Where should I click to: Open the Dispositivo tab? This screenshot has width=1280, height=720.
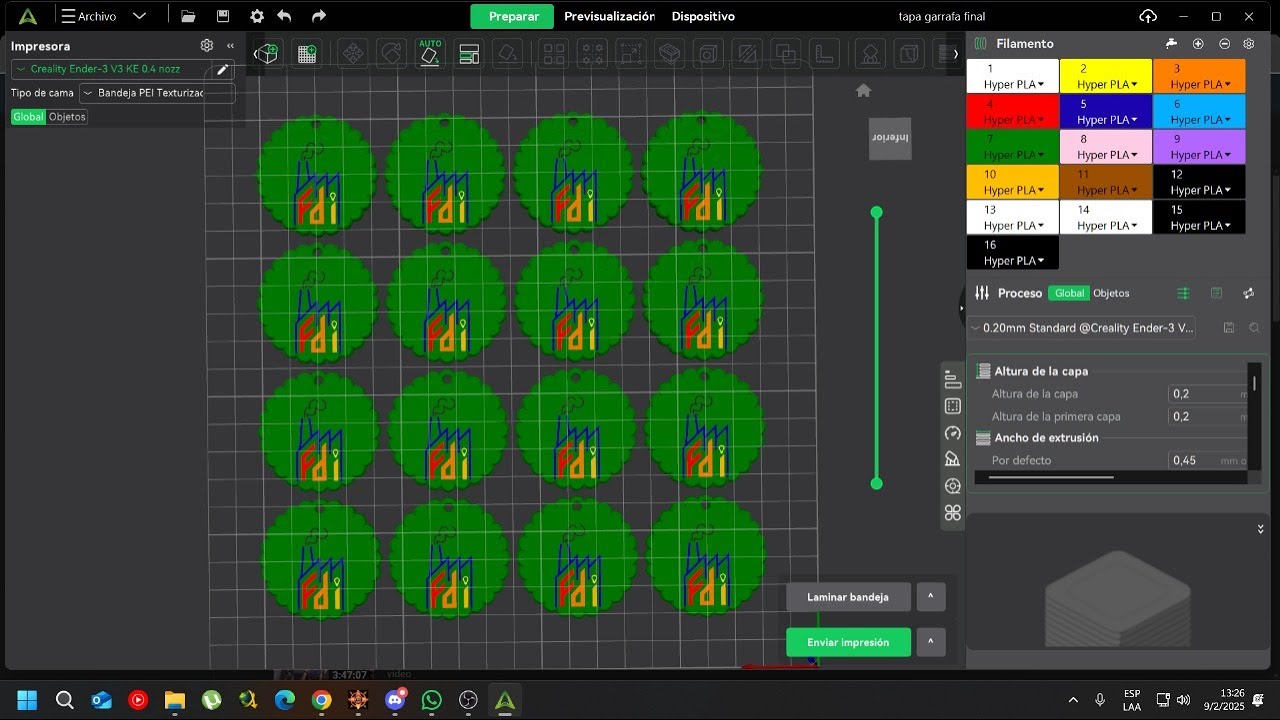(x=703, y=16)
